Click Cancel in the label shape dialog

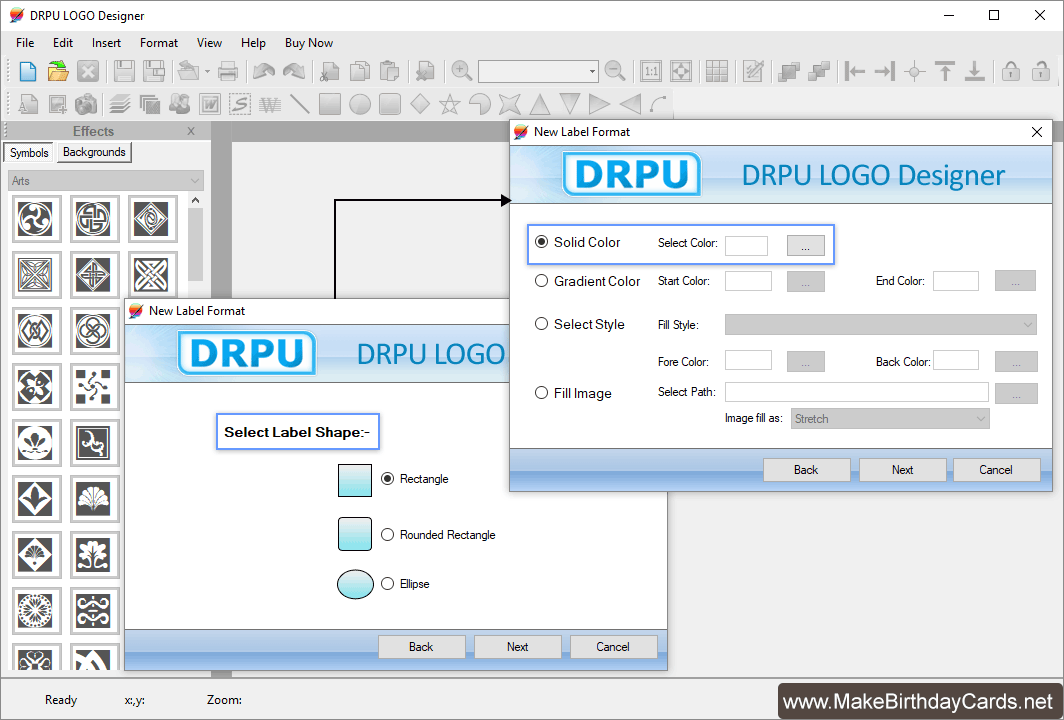tap(613, 647)
